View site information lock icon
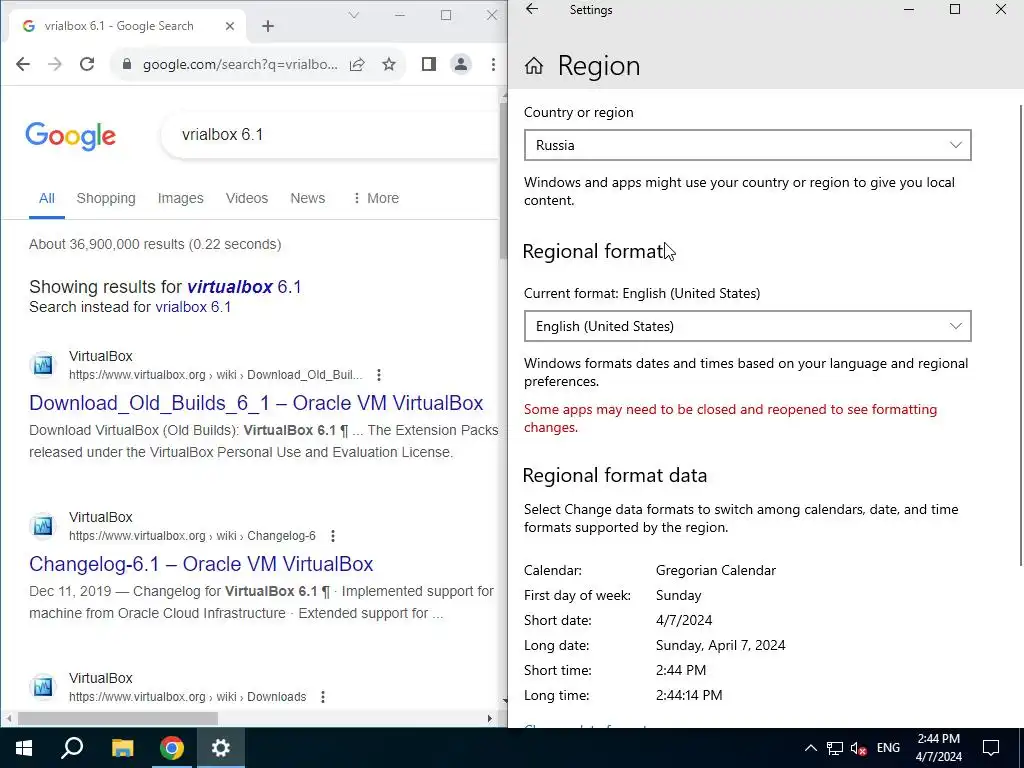 (x=127, y=64)
